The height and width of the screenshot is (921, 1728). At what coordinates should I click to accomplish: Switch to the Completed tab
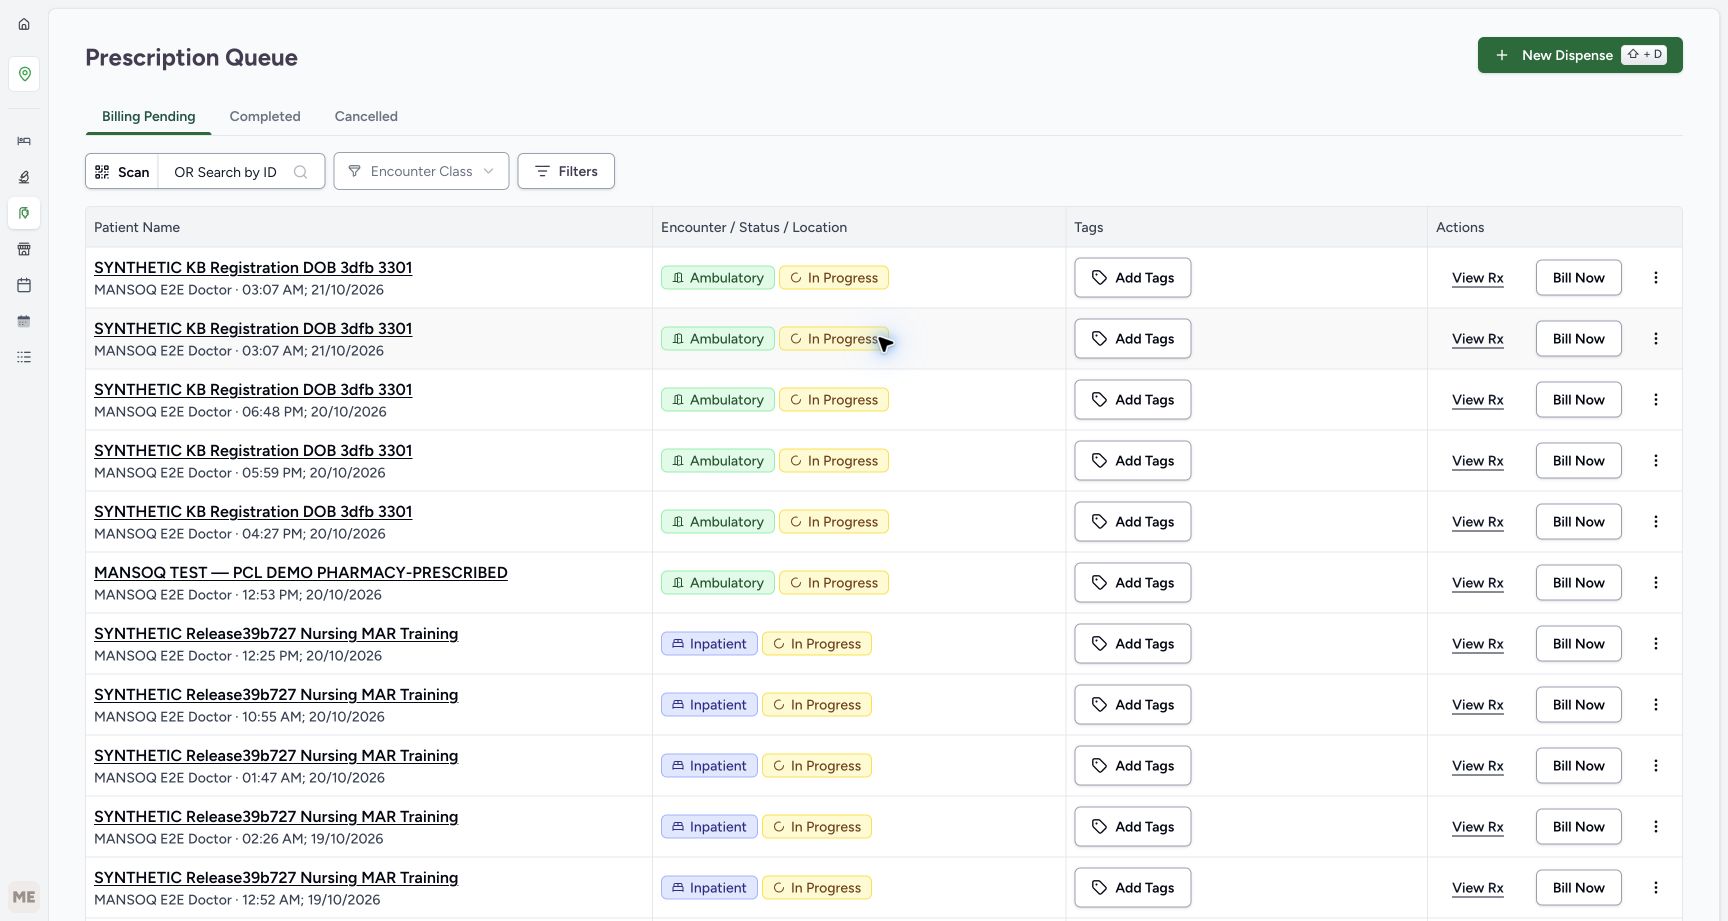click(265, 116)
